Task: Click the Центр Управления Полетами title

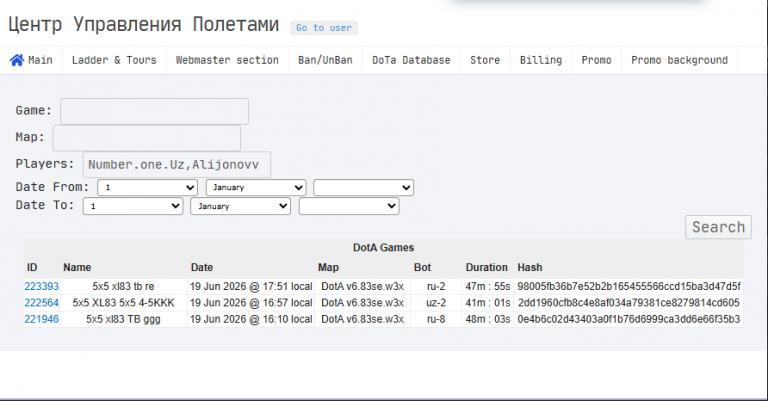Action: click(x=144, y=24)
